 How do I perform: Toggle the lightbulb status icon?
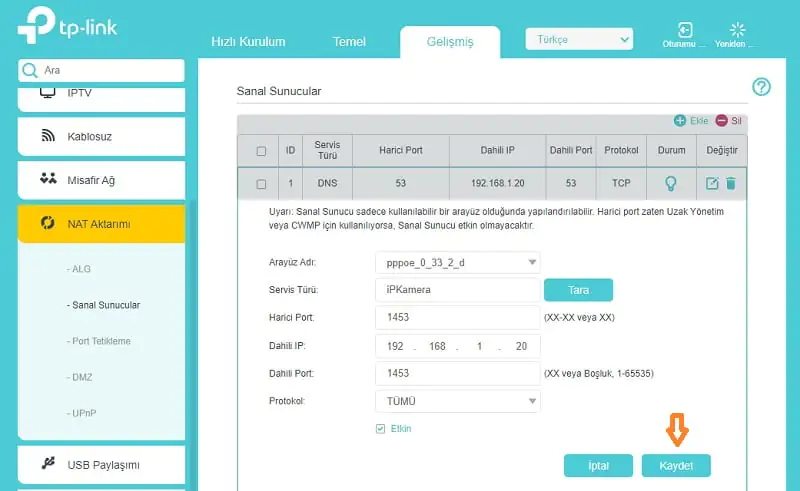coord(672,184)
